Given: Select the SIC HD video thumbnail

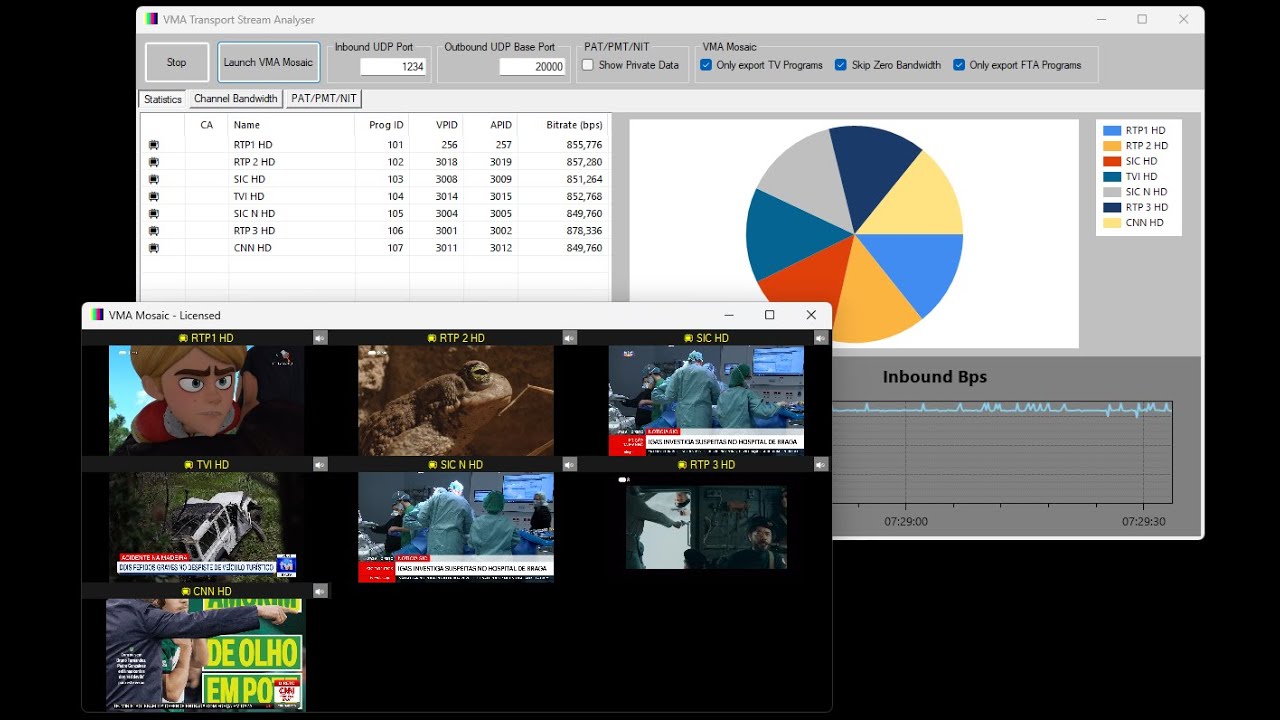Looking at the screenshot, I should tap(706, 401).
